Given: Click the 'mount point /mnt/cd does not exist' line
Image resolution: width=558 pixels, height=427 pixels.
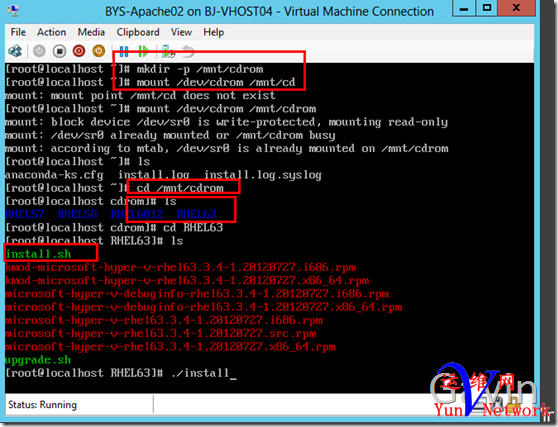Looking at the screenshot, I should (x=140, y=95).
